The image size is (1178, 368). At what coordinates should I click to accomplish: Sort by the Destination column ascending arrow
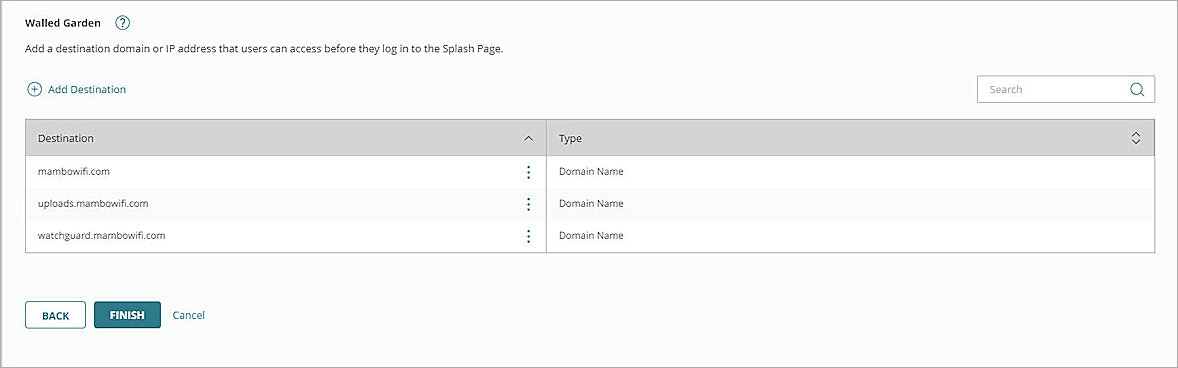point(528,139)
